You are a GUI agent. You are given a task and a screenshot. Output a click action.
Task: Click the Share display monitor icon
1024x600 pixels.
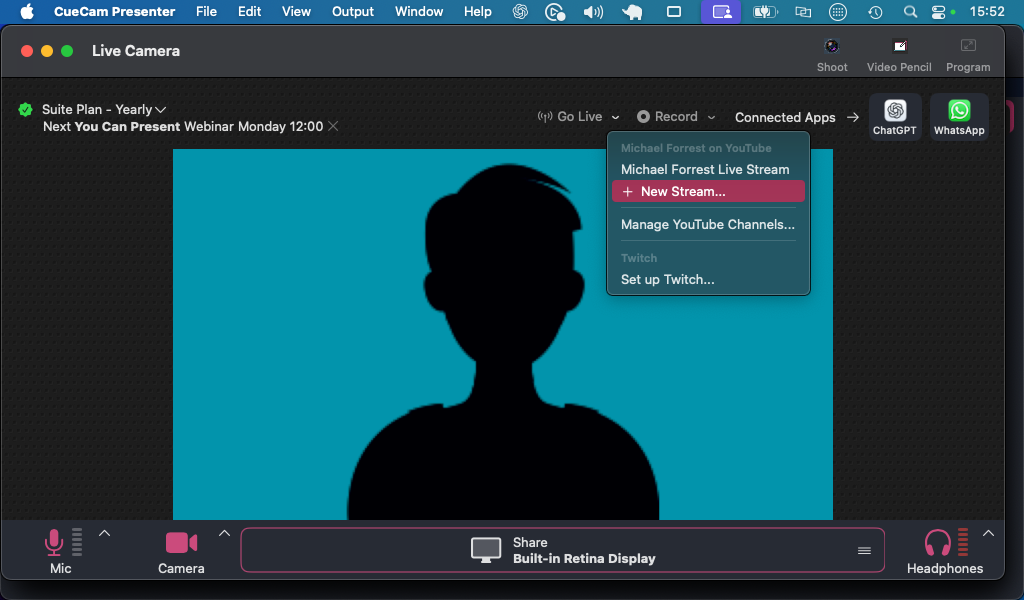point(486,550)
